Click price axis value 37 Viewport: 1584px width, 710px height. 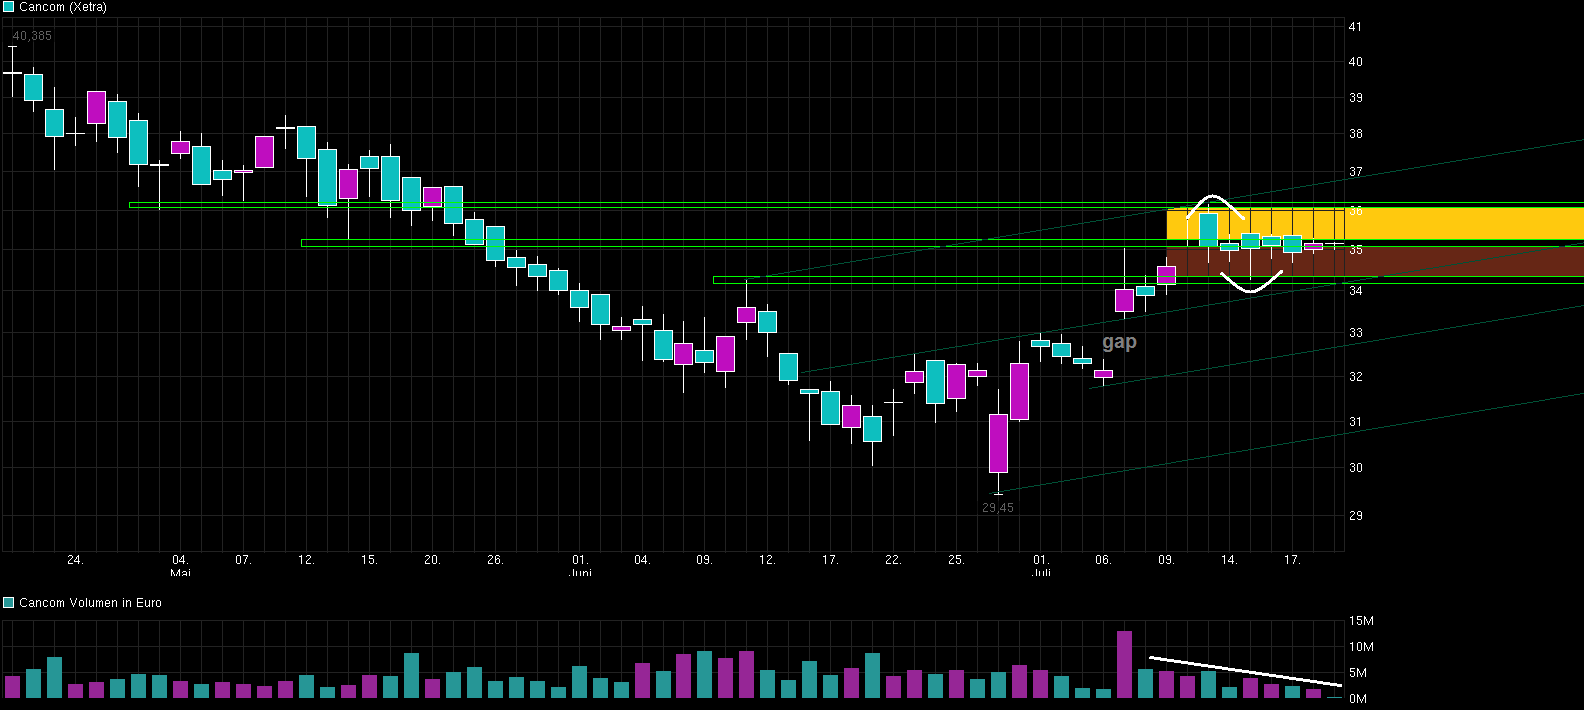click(x=1355, y=172)
